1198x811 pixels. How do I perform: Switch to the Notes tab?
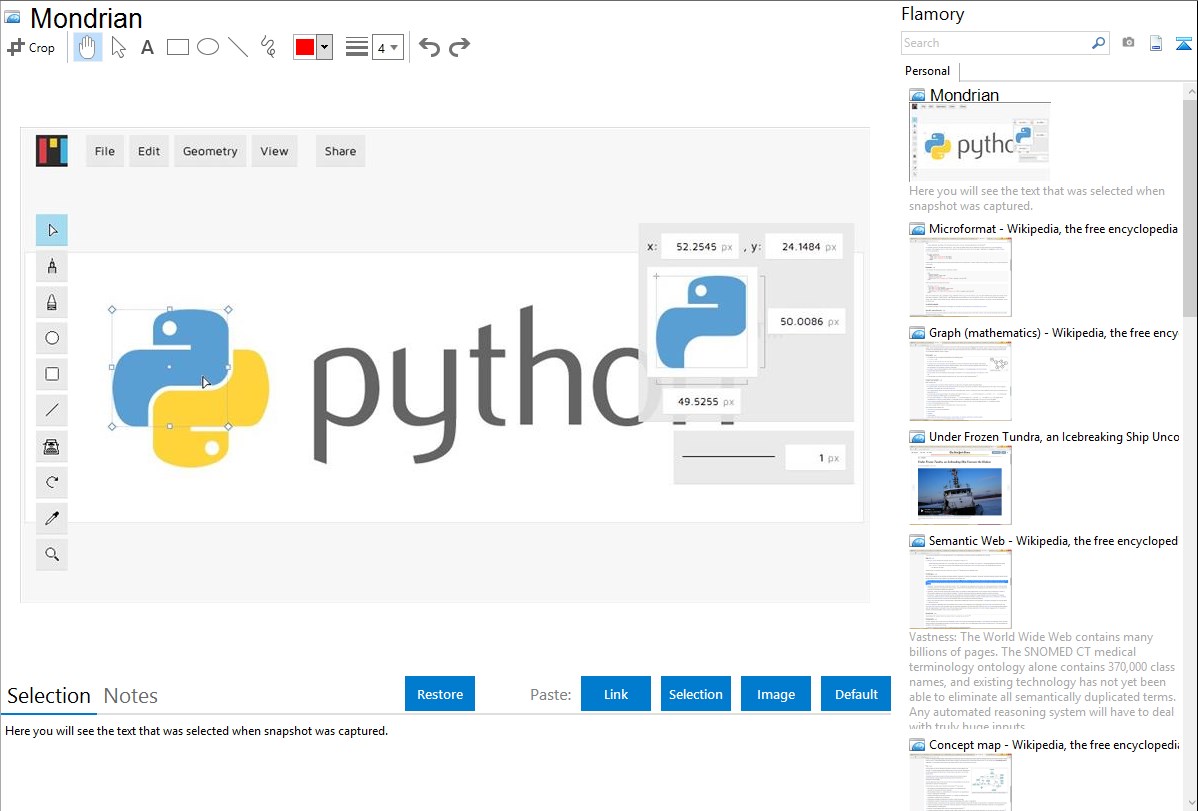(x=131, y=696)
